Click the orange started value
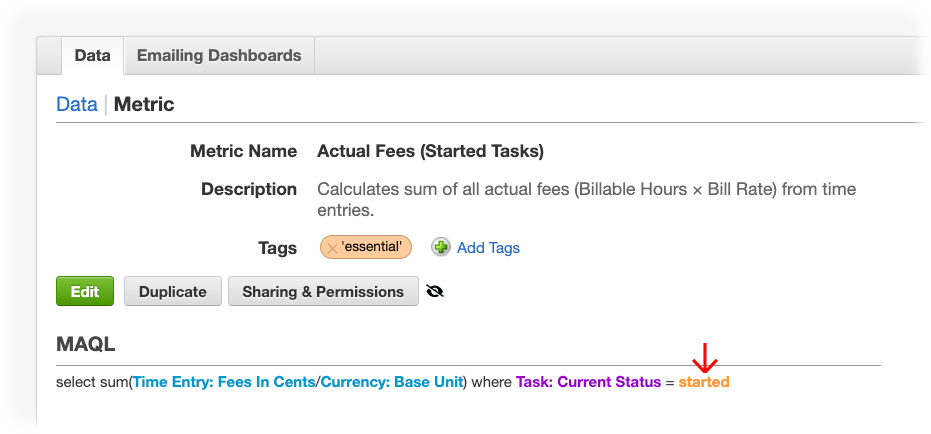Image resolution: width=931 pixels, height=434 pixels. [704, 382]
